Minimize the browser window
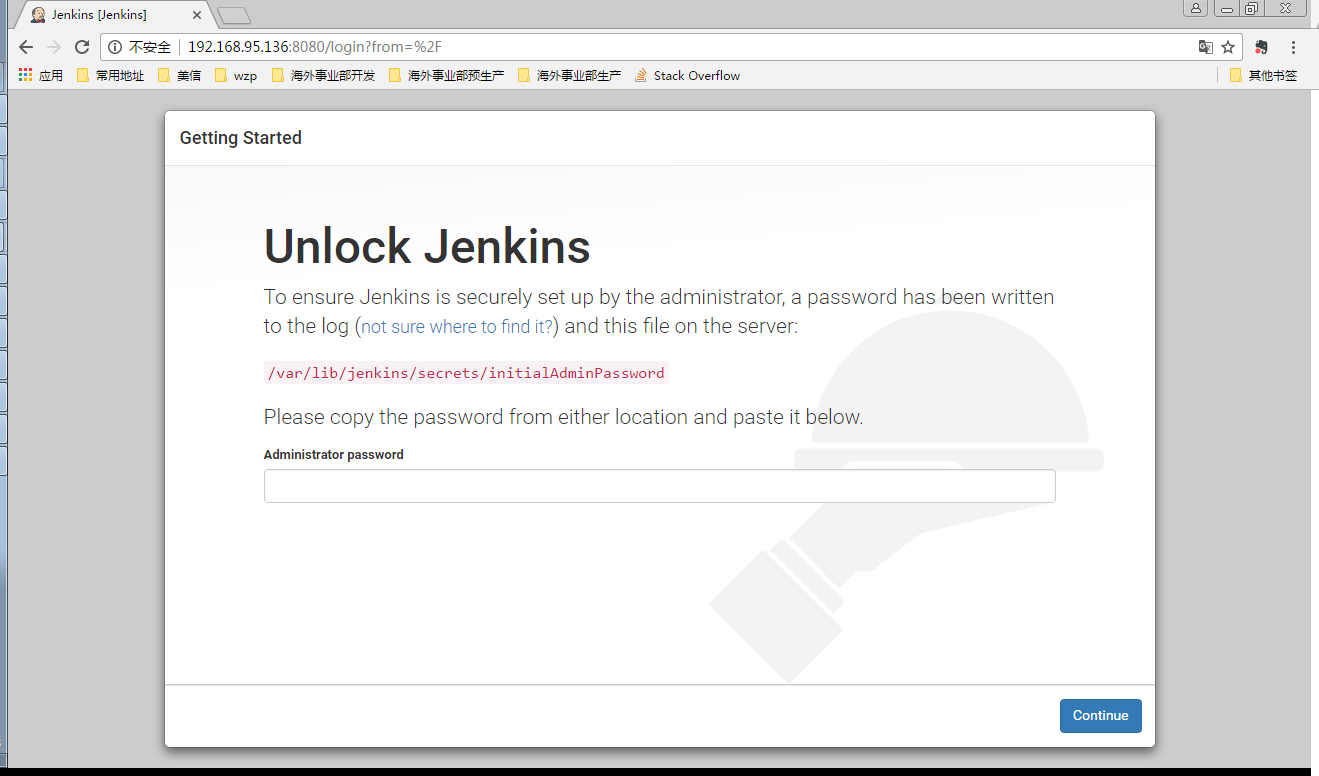Viewport: 1319px width, 776px height. coord(1227,8)
